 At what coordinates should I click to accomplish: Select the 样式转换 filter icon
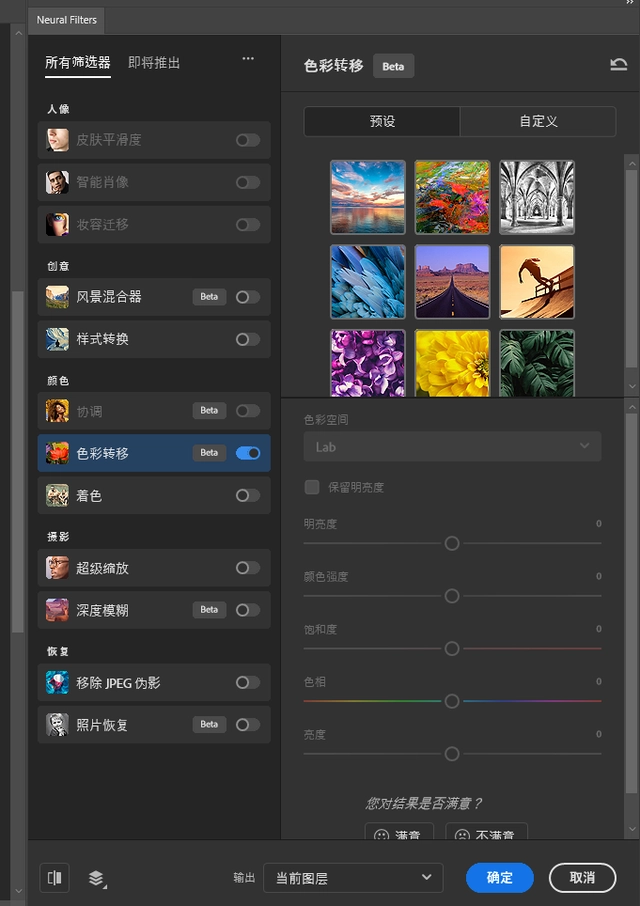pyautogui.click(x=57, y=339)
